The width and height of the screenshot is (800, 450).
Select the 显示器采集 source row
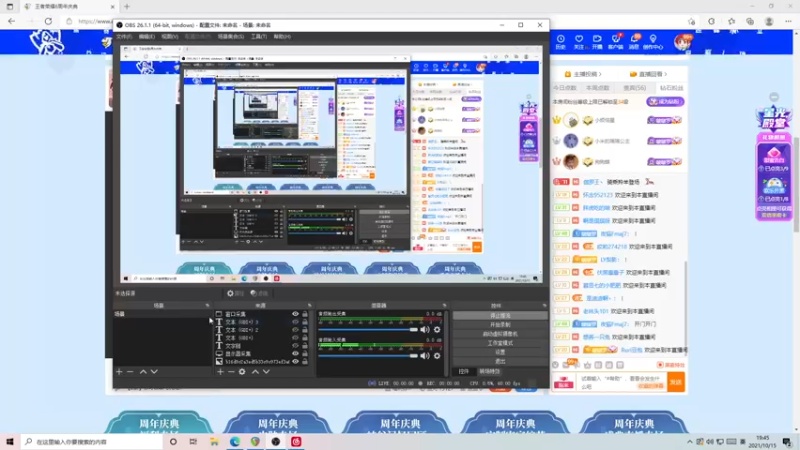click(261, 354)
